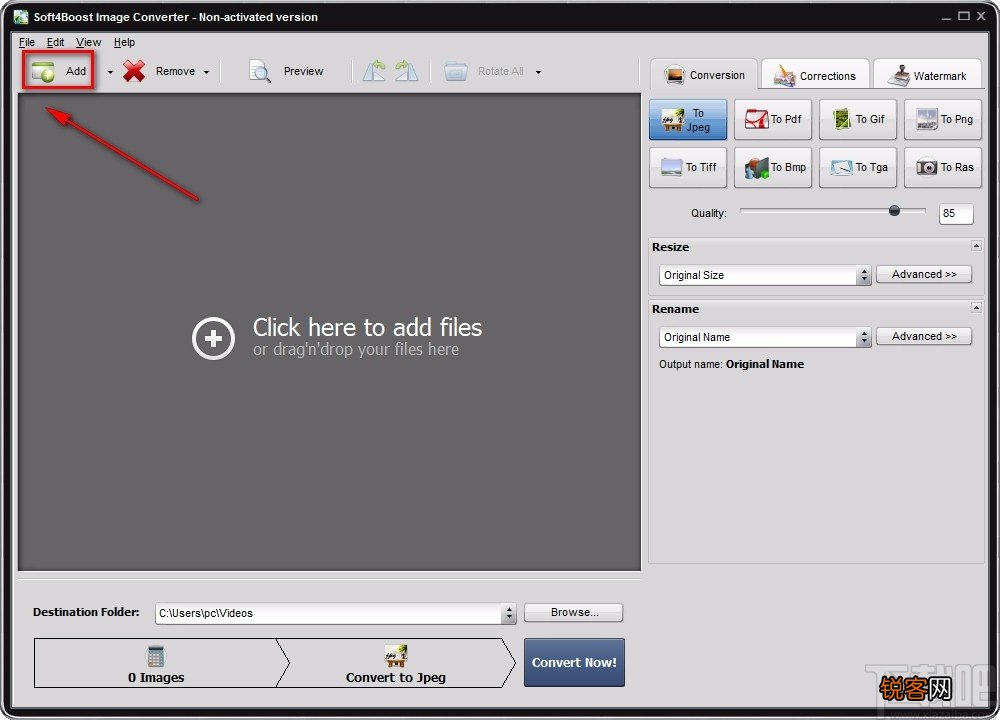Collapse the Rename section

pyautogui.click(x=976, y=307)
